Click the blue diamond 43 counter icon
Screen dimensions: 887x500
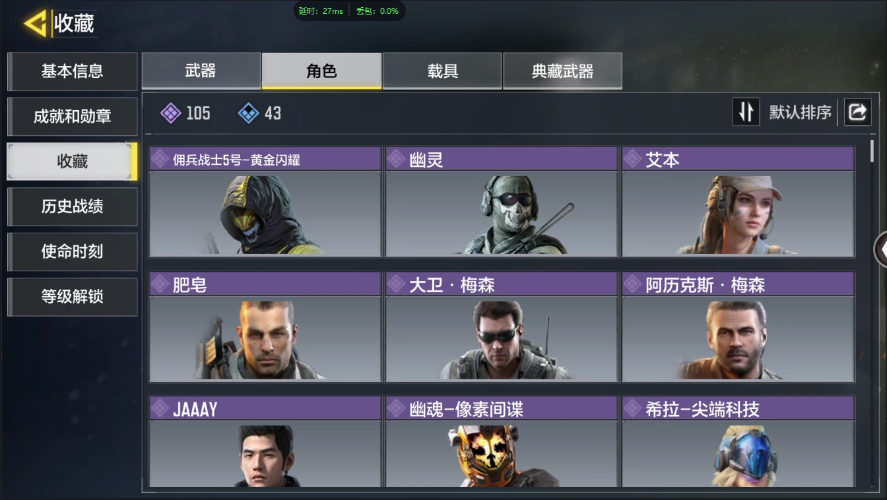click(x=248, y=113)
